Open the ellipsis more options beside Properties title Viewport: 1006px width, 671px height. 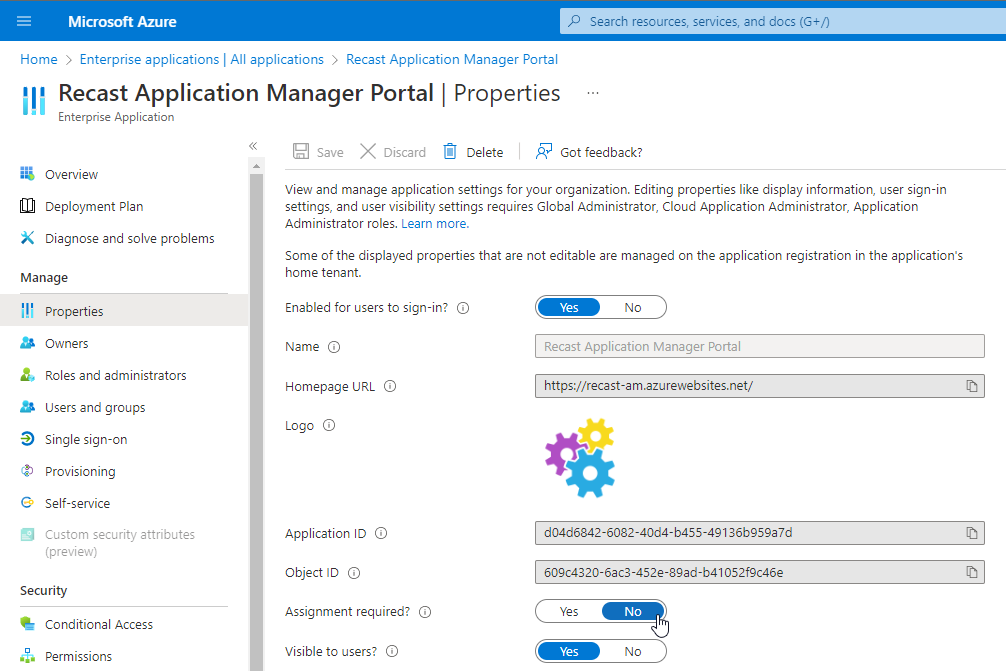tap(593, 93)
